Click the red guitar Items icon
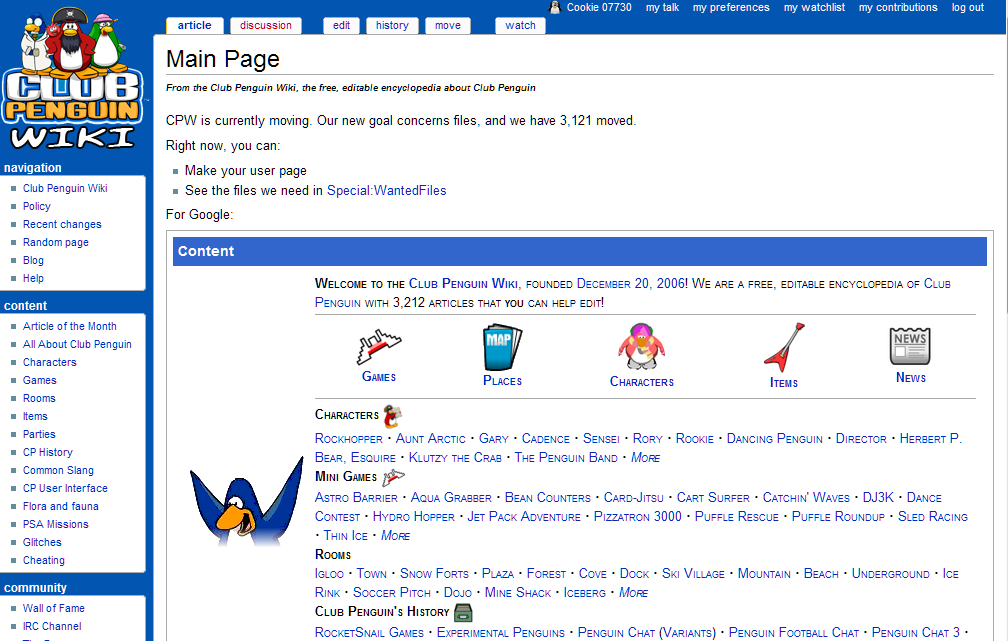The width and height of the screenshot is (1008, 641). point(784,347)
